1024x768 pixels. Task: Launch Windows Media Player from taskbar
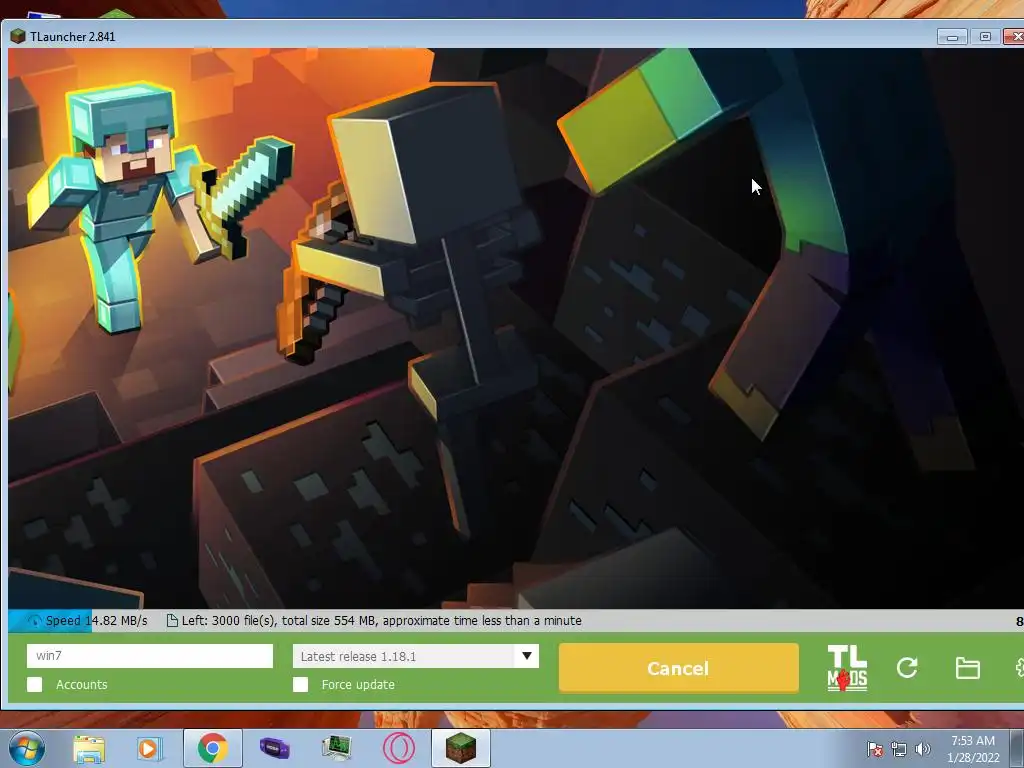pos(148,748)
